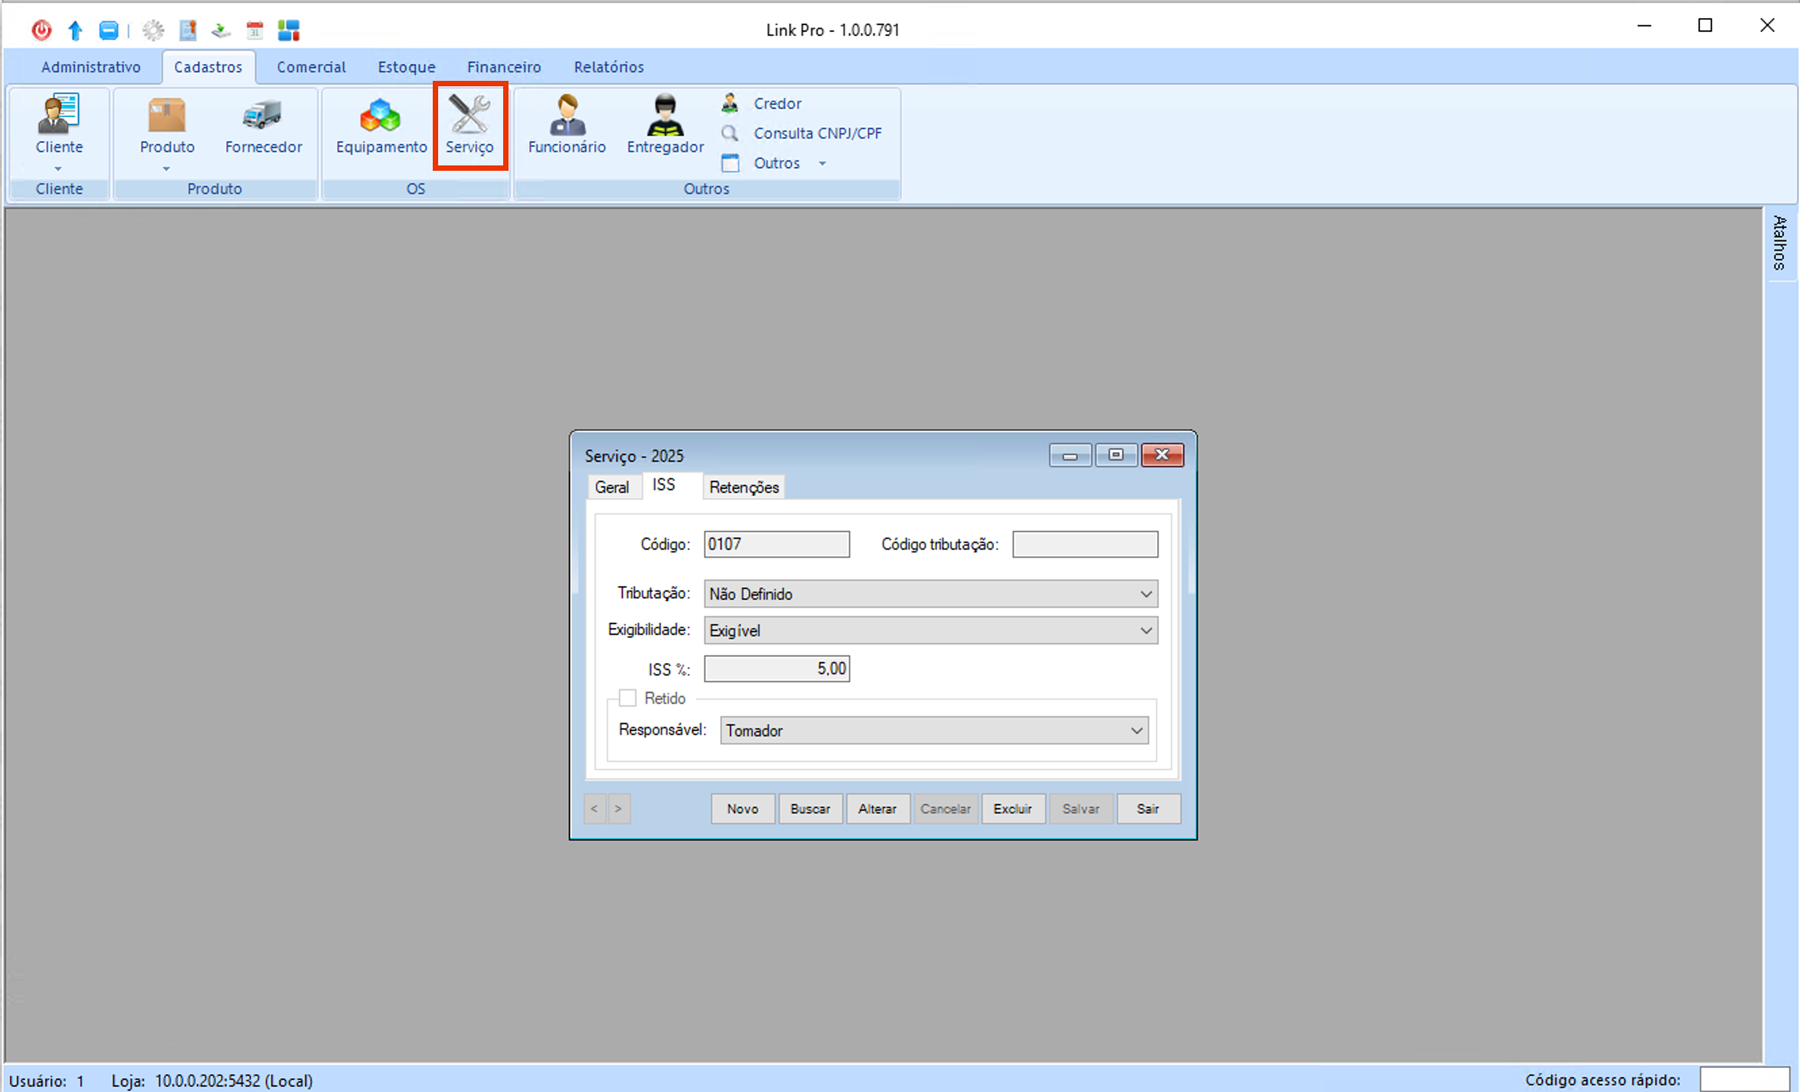Click the ISS % input field
Image resolution: width=1800 pixels, height=1092 pixels.
click(776, 669)
